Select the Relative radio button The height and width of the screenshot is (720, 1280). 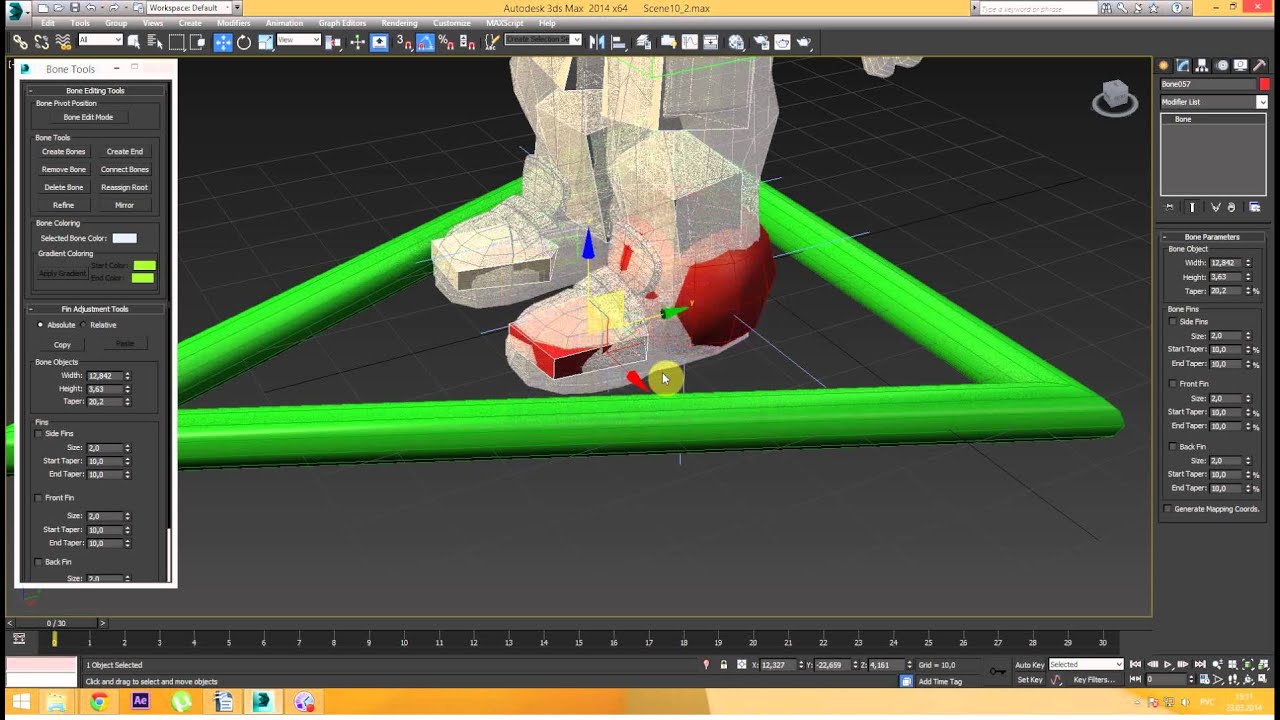tap(84, 325)
